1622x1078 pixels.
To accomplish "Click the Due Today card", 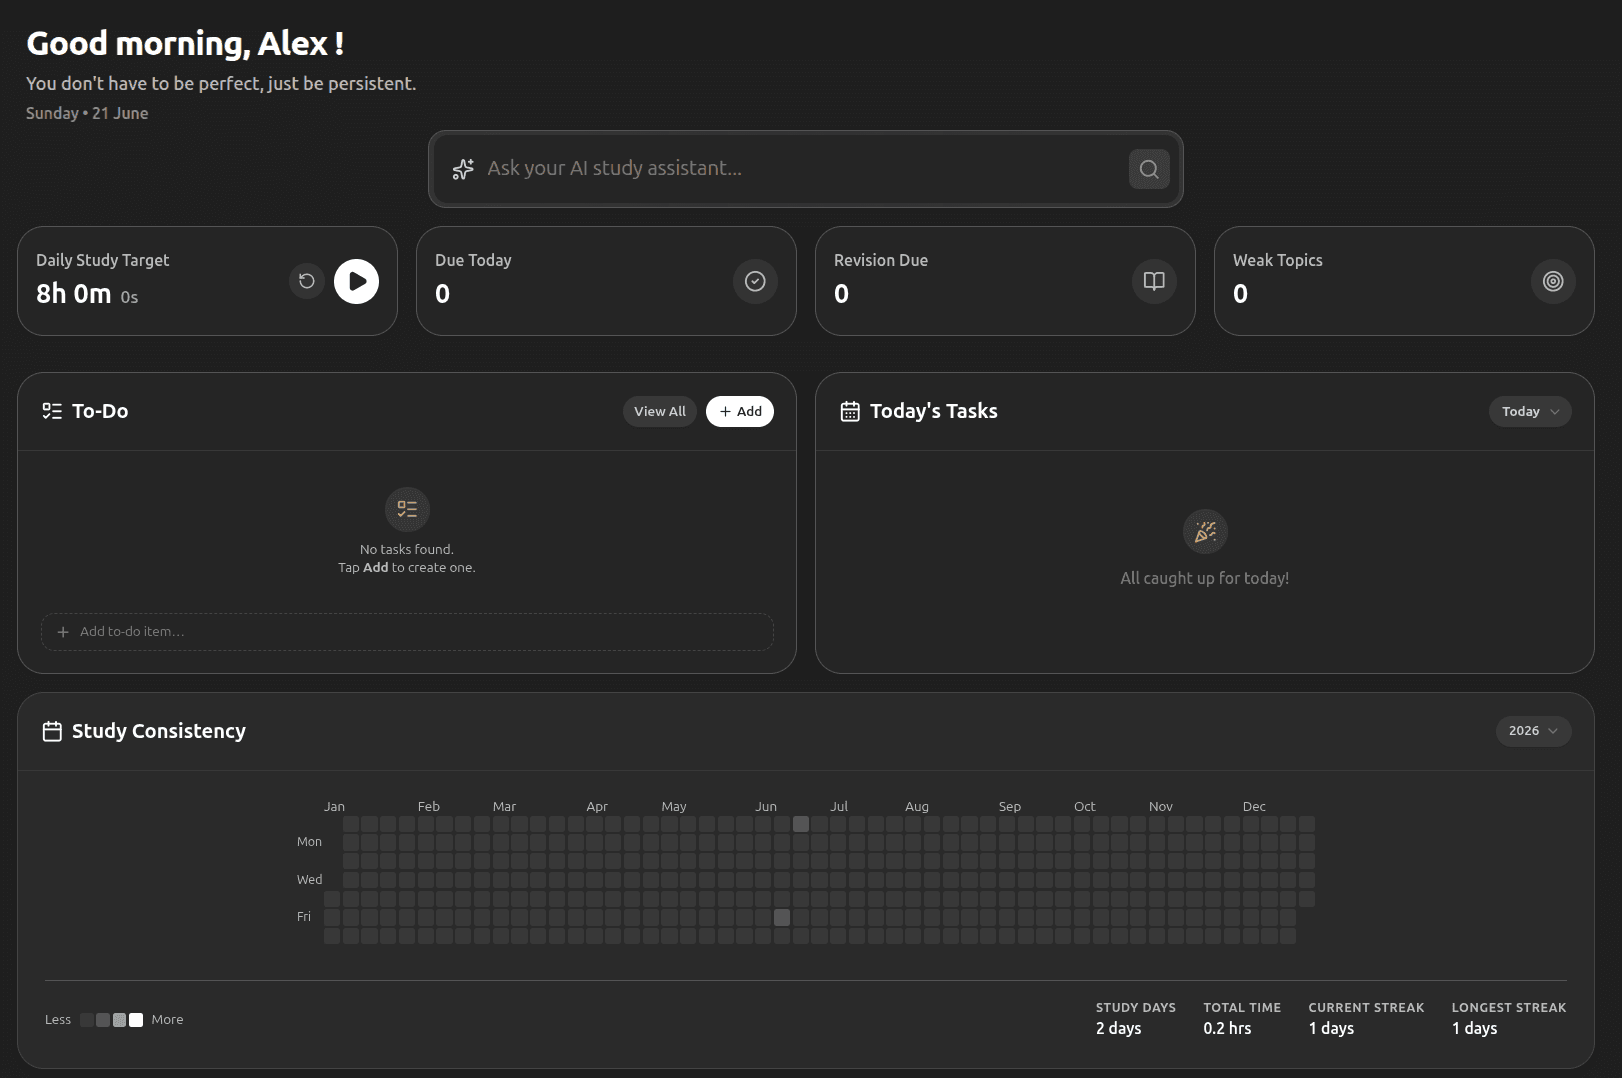I will [606, 281].
